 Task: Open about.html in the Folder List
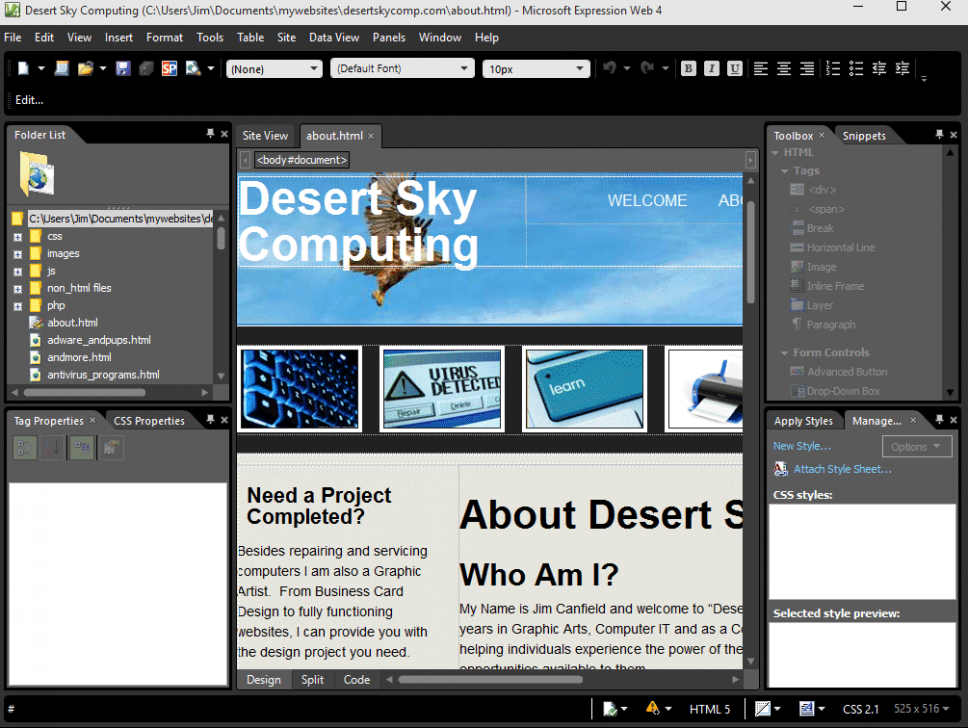tap(72, 322)
